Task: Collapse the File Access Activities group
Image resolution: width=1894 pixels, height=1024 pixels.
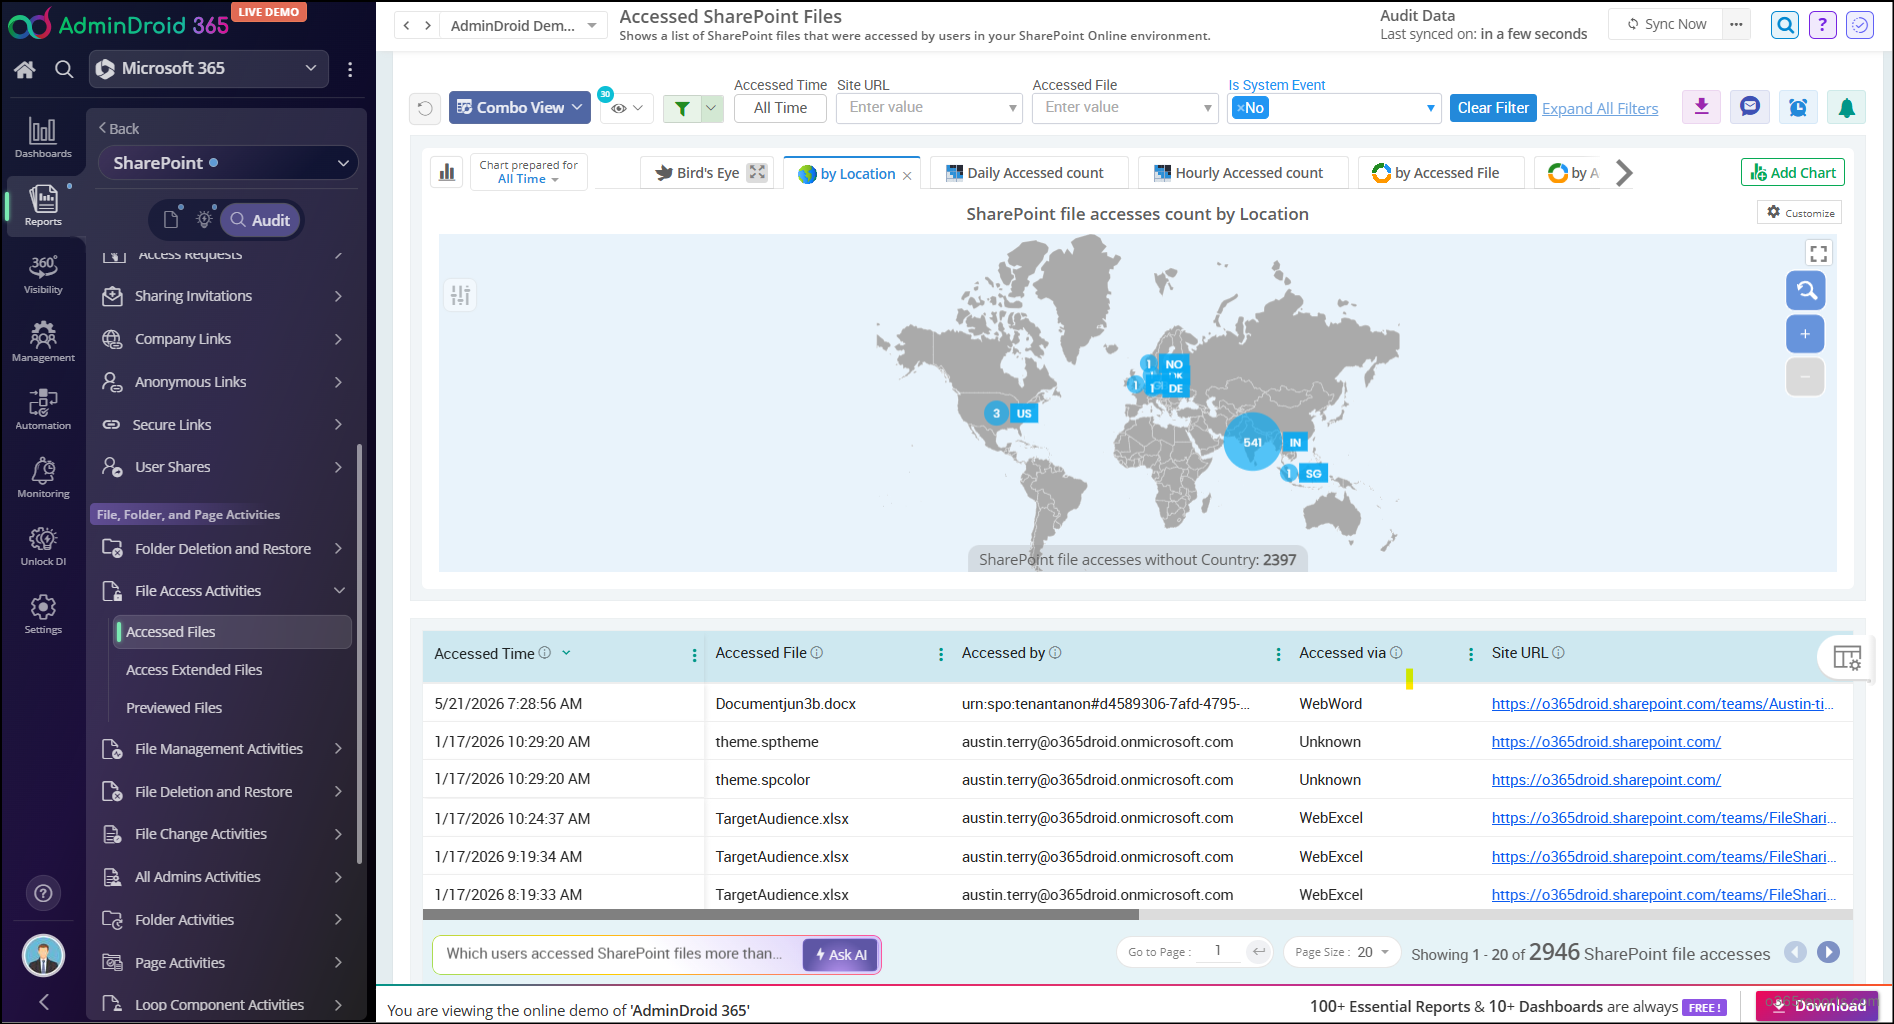Action: 339,591
